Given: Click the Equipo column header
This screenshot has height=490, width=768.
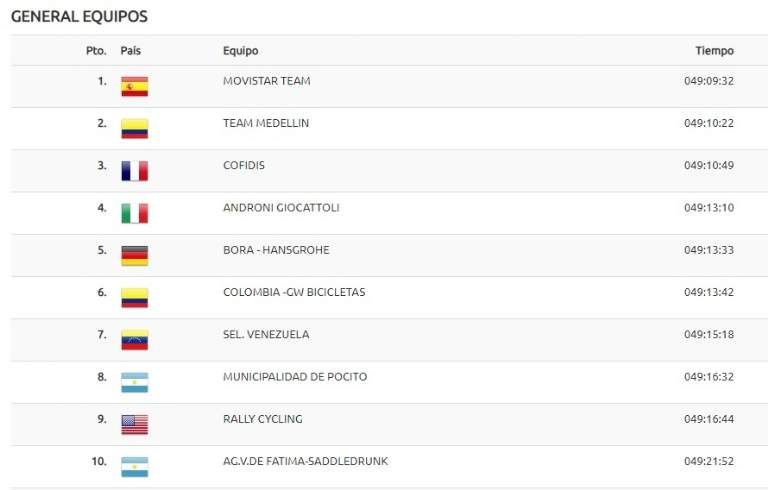Looking at the screenshot, I should 240,51.
